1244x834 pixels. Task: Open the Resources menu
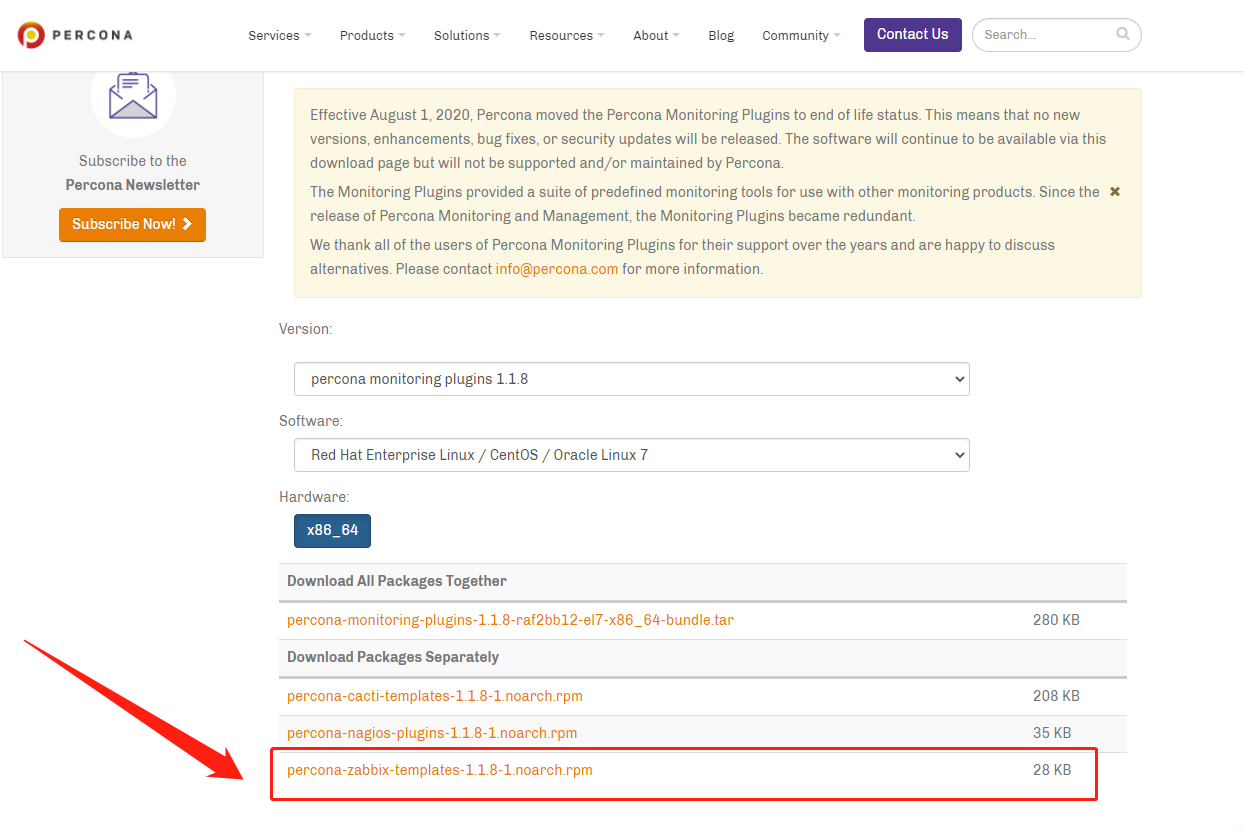[x=567, y=35]
